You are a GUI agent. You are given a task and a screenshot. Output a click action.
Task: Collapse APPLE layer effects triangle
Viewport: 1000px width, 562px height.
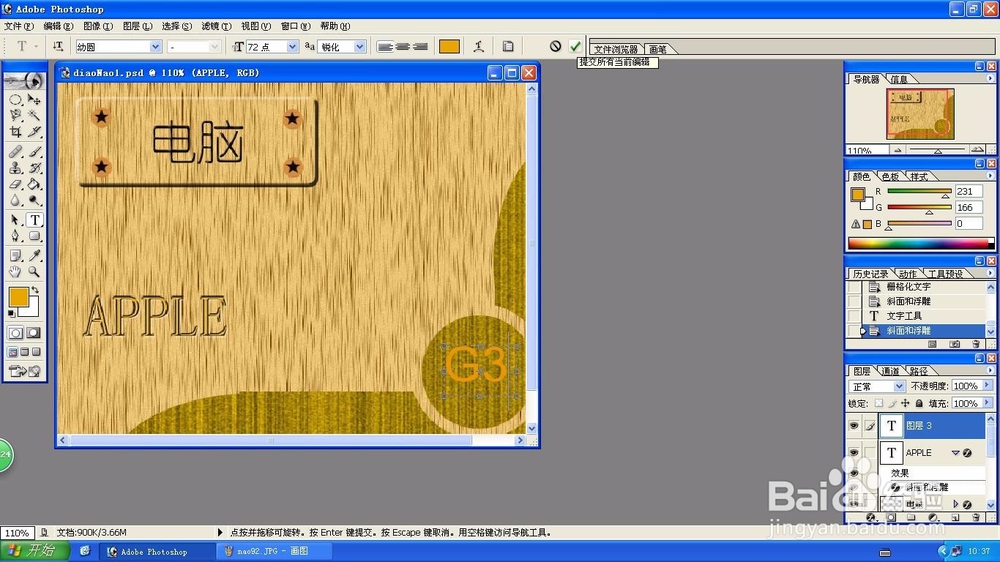[x=955, y=453]
